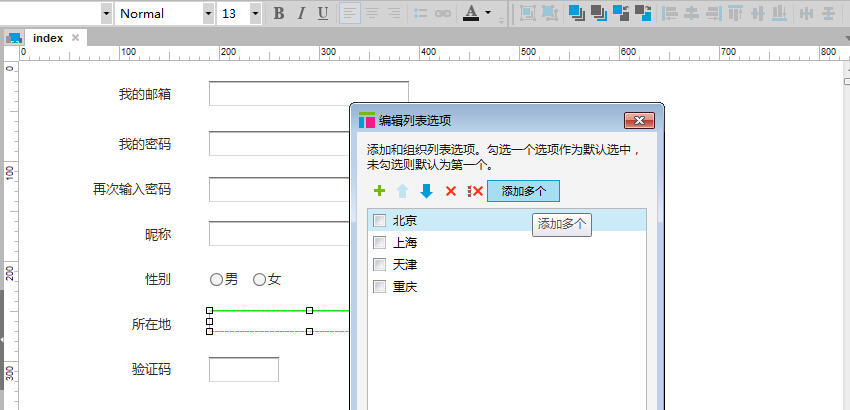Toggle italic text formatting
This screenshot has width=850, height=410.
[x=301, y=13]
